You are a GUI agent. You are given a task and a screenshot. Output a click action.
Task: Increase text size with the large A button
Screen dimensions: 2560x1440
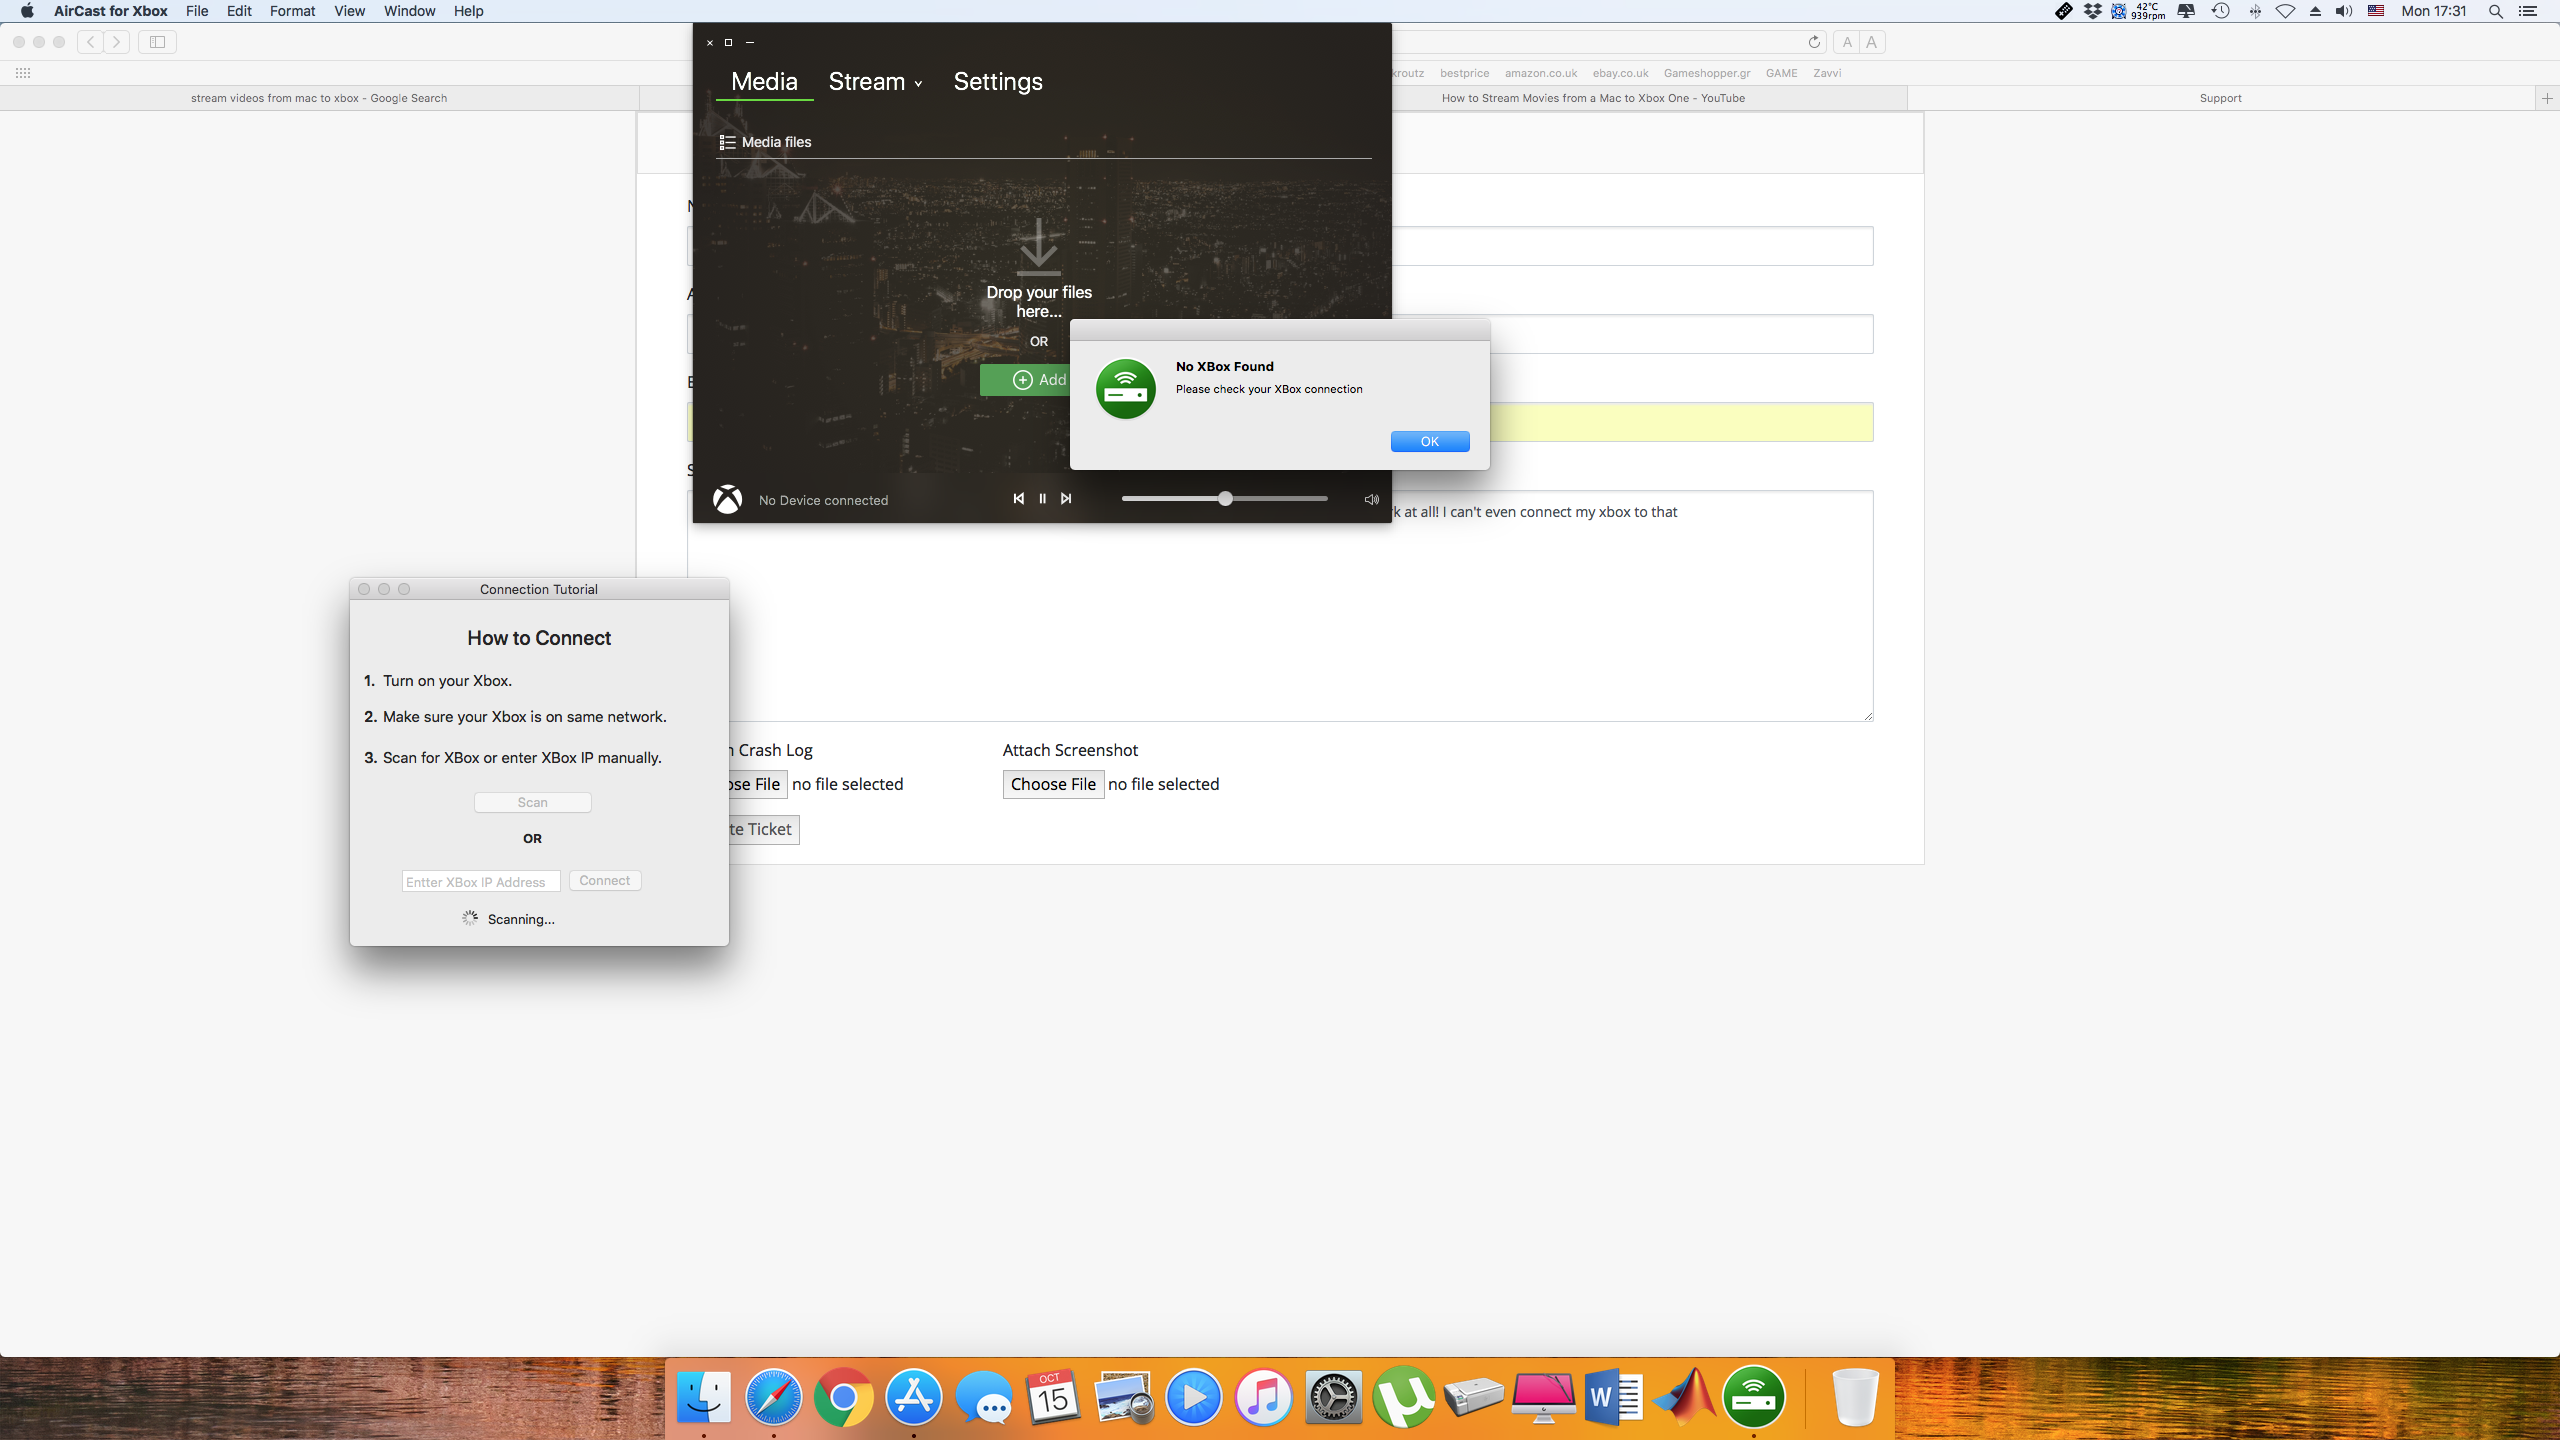click(x=1871, y=42)
